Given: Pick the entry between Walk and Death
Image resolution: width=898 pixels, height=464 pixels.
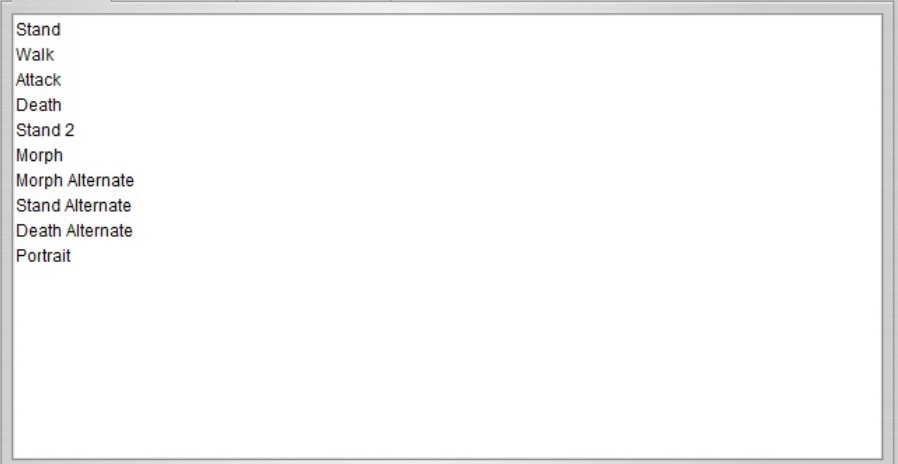Looking at the screenshot, I should pyautogui.click(x=38, y=80).
